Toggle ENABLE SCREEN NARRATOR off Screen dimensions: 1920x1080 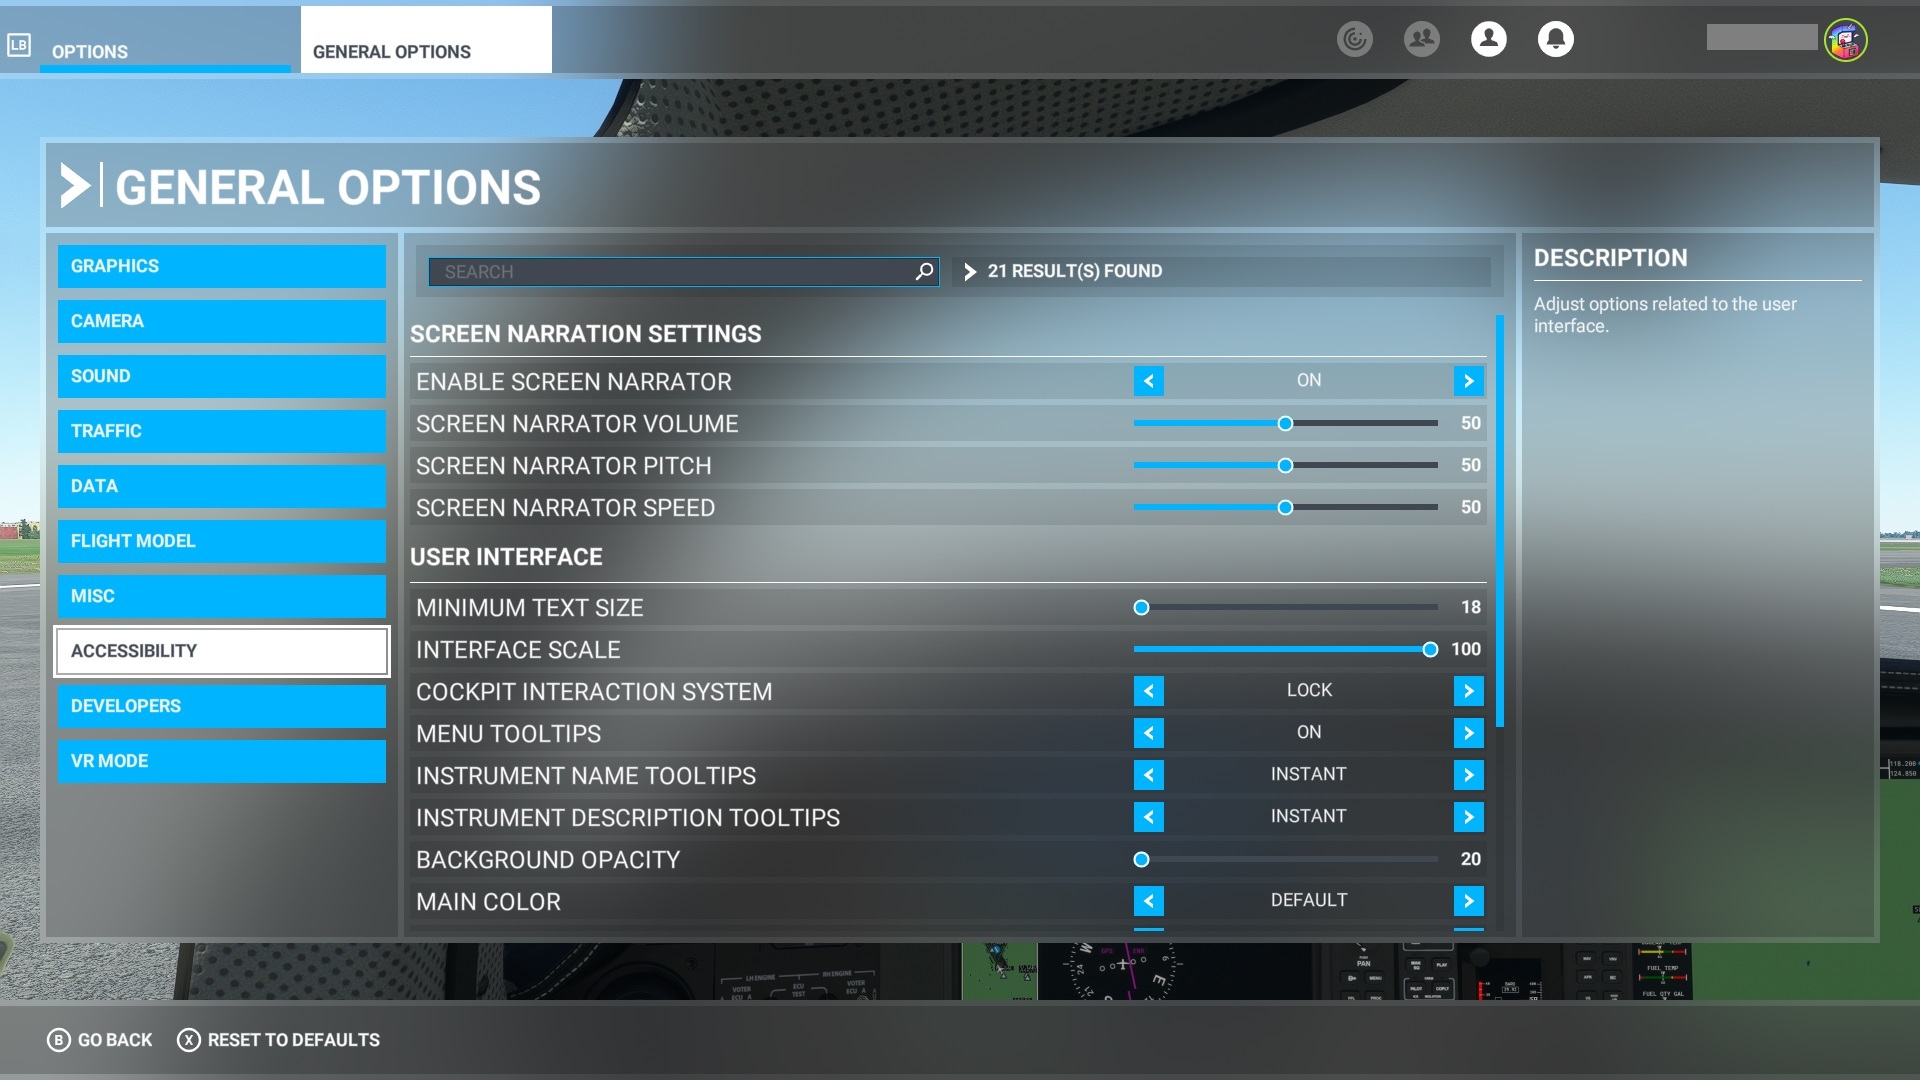tap(1146, 381)
